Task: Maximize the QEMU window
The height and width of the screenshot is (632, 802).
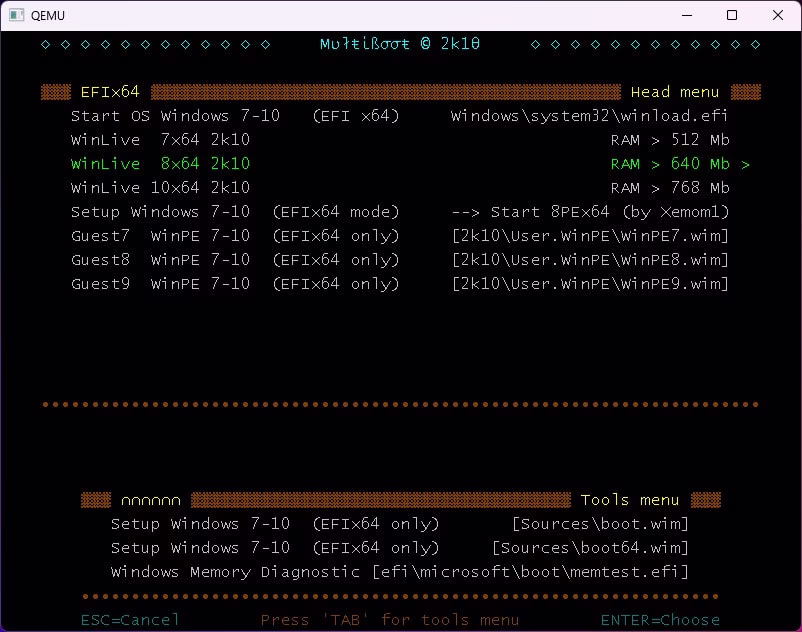Action: pyautogui.click(x=732, y=15)
